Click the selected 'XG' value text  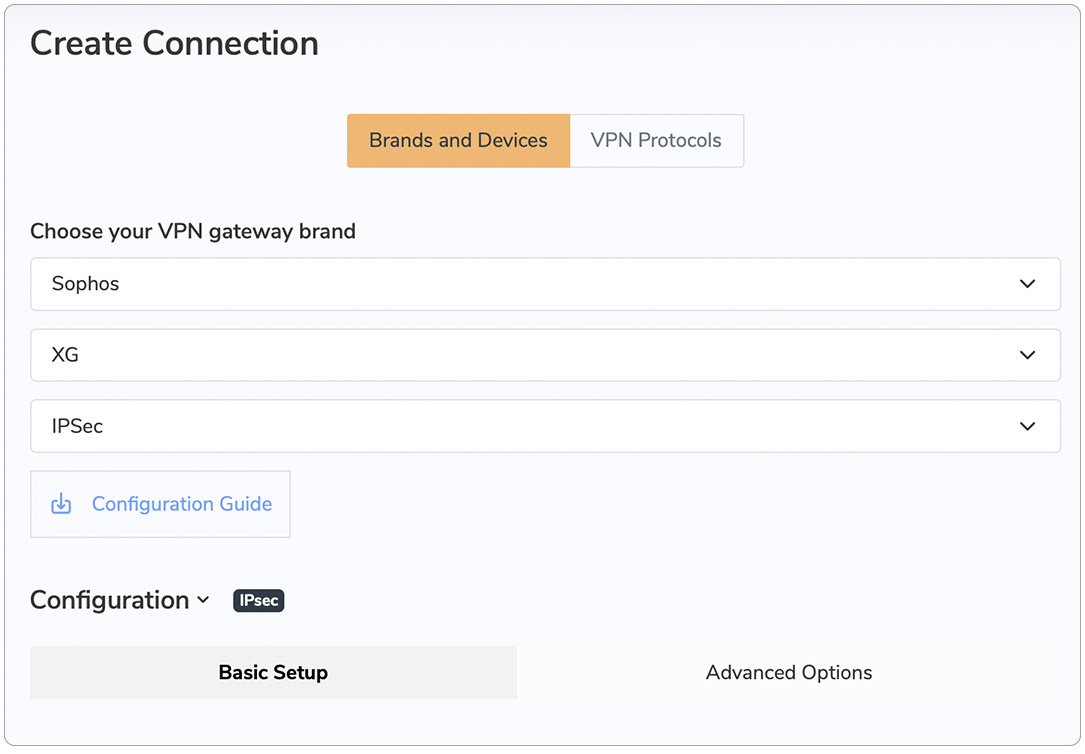point(65,355)
